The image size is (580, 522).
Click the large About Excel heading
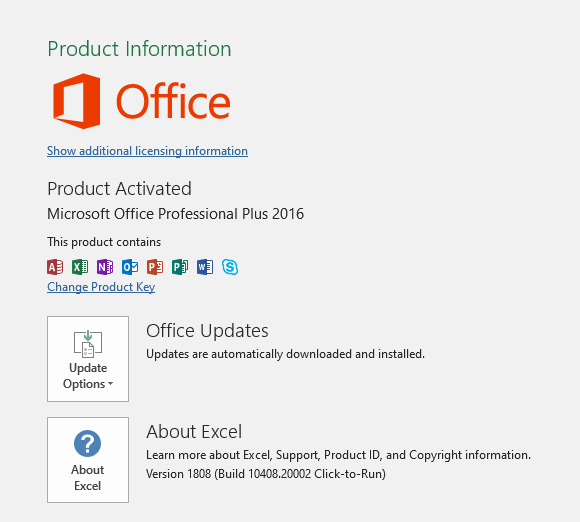(x=194, y=431)
